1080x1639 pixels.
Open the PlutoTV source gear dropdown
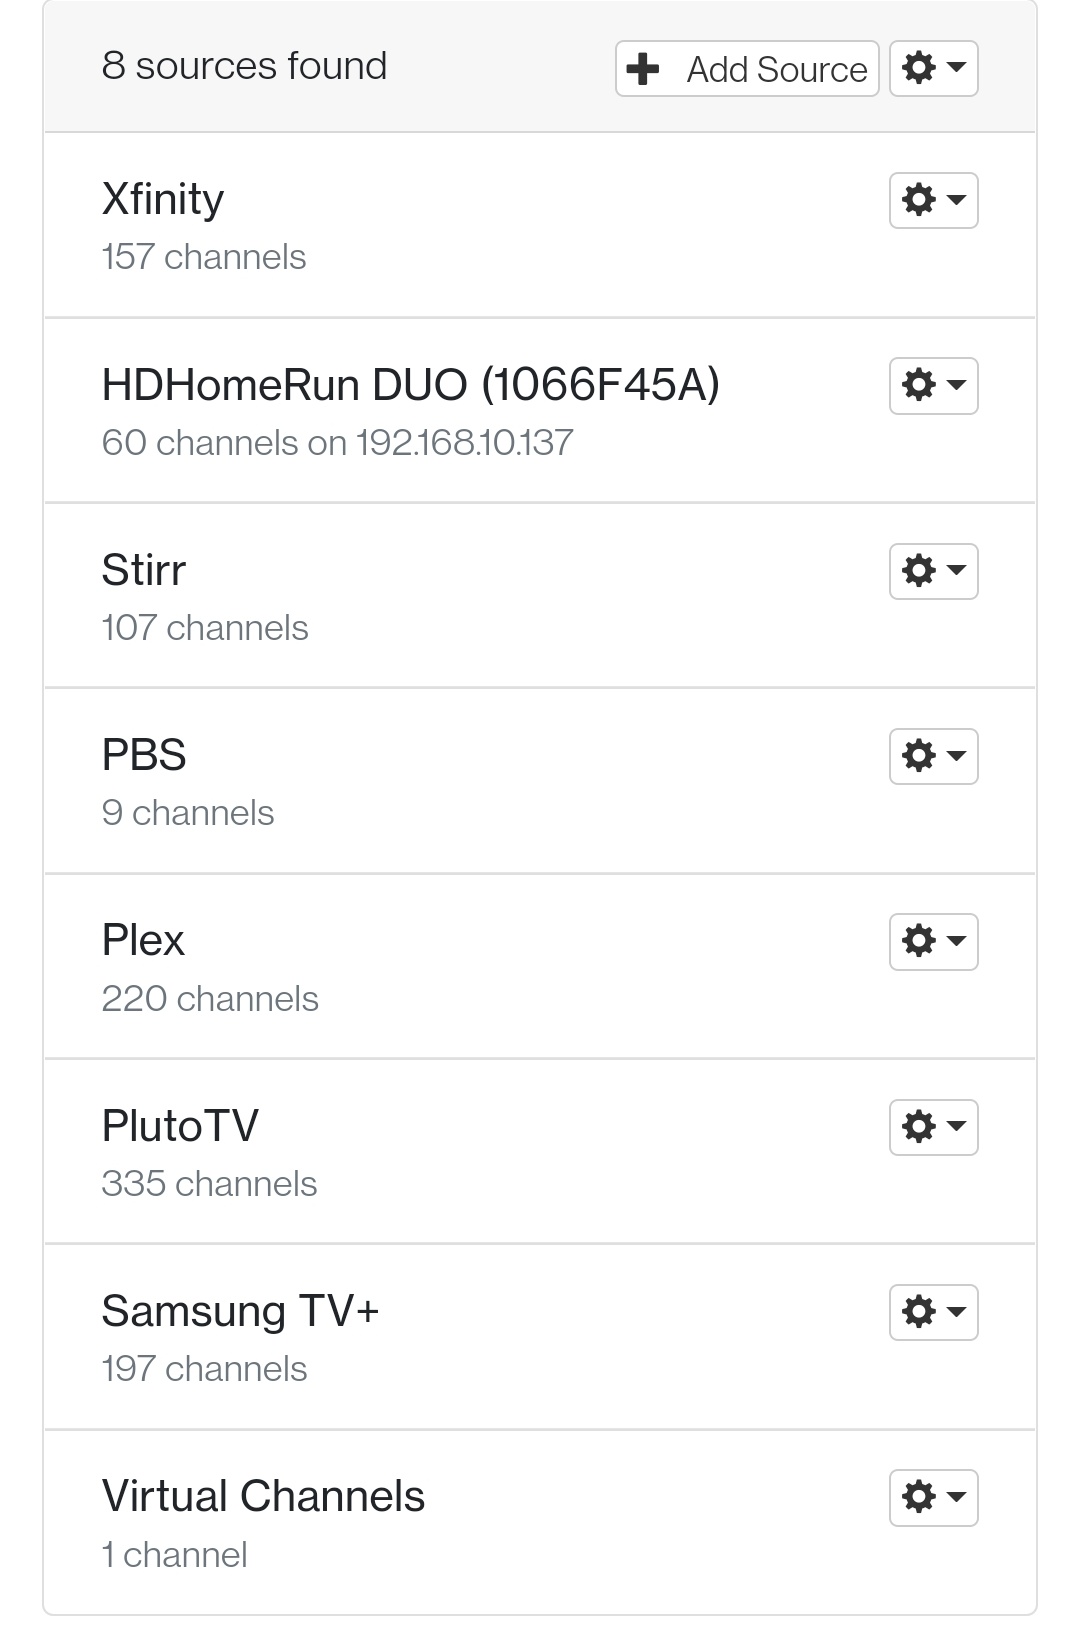point(933,1127)
